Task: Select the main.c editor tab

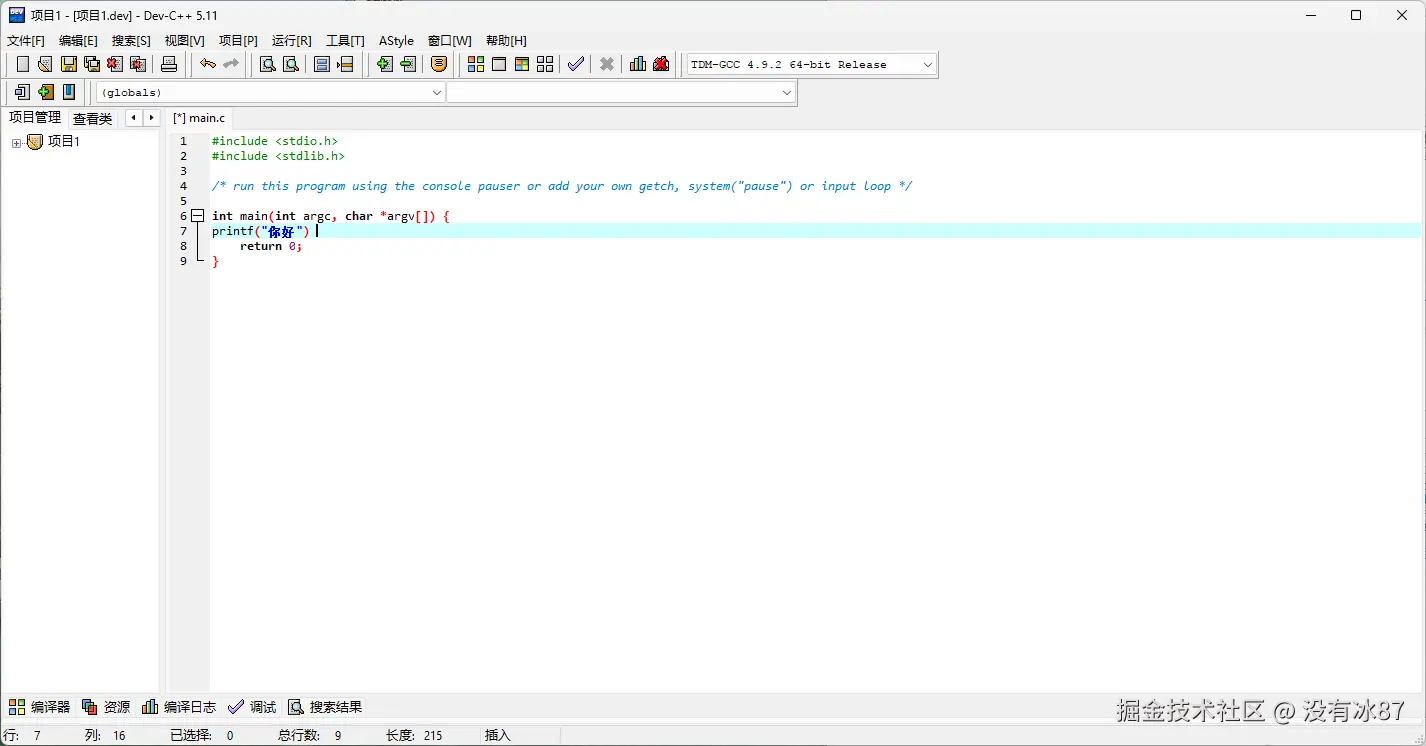Action: pyautogui.click(x=199, y=118)
